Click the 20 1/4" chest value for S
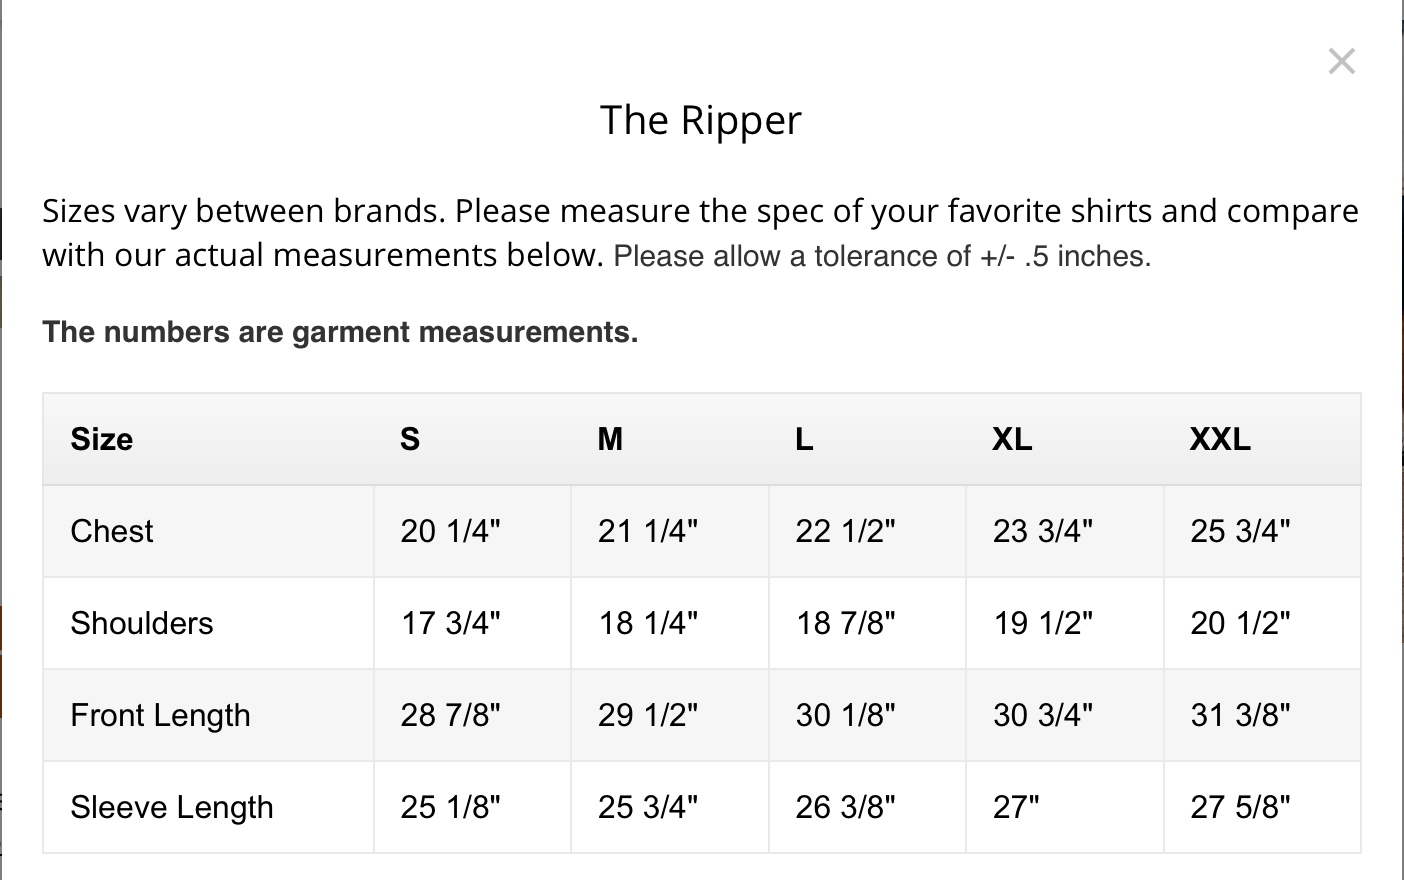Screen dimensions: 1404x880 click(x=450, y=531)
